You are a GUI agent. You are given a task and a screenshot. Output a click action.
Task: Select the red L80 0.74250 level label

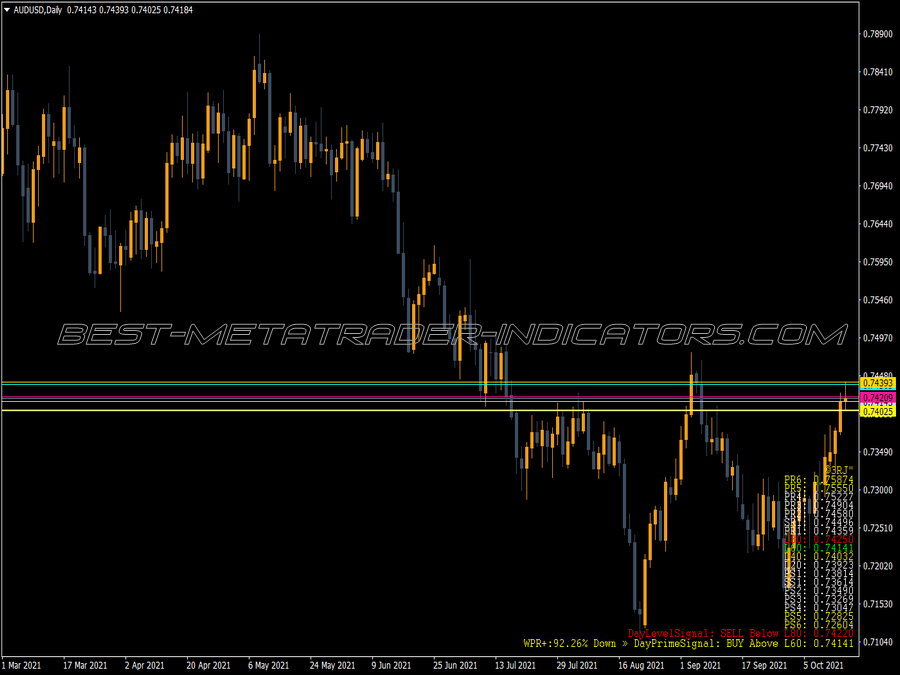click(x=818, y=540)
